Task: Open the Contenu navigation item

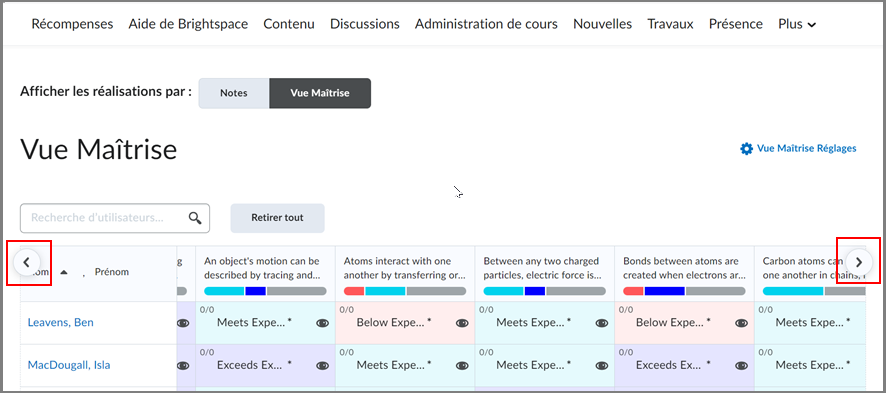Action: tap(289, 24)
